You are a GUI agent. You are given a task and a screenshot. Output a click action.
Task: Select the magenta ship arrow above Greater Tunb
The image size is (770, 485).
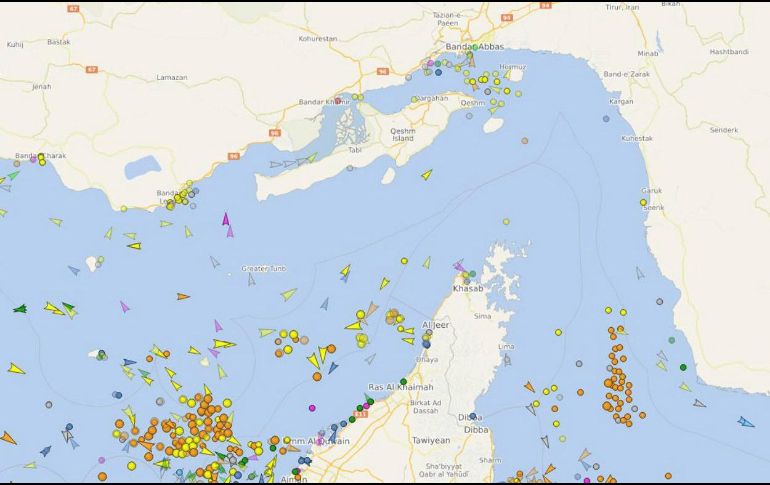point(226,219)
